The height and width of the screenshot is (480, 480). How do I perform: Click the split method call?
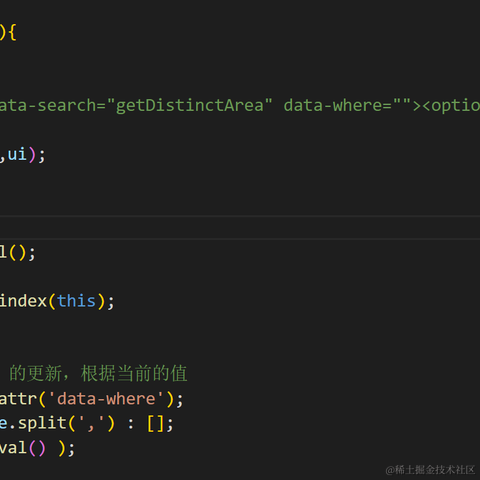click(x=42, y=424)
